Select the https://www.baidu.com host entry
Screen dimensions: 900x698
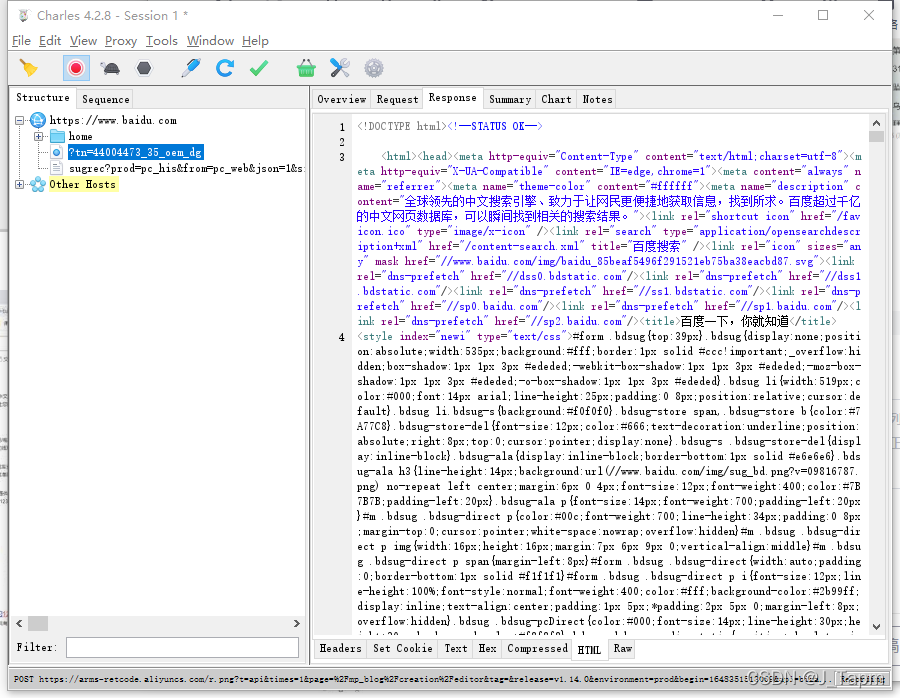pyautogui.click(x=113, y=121)
